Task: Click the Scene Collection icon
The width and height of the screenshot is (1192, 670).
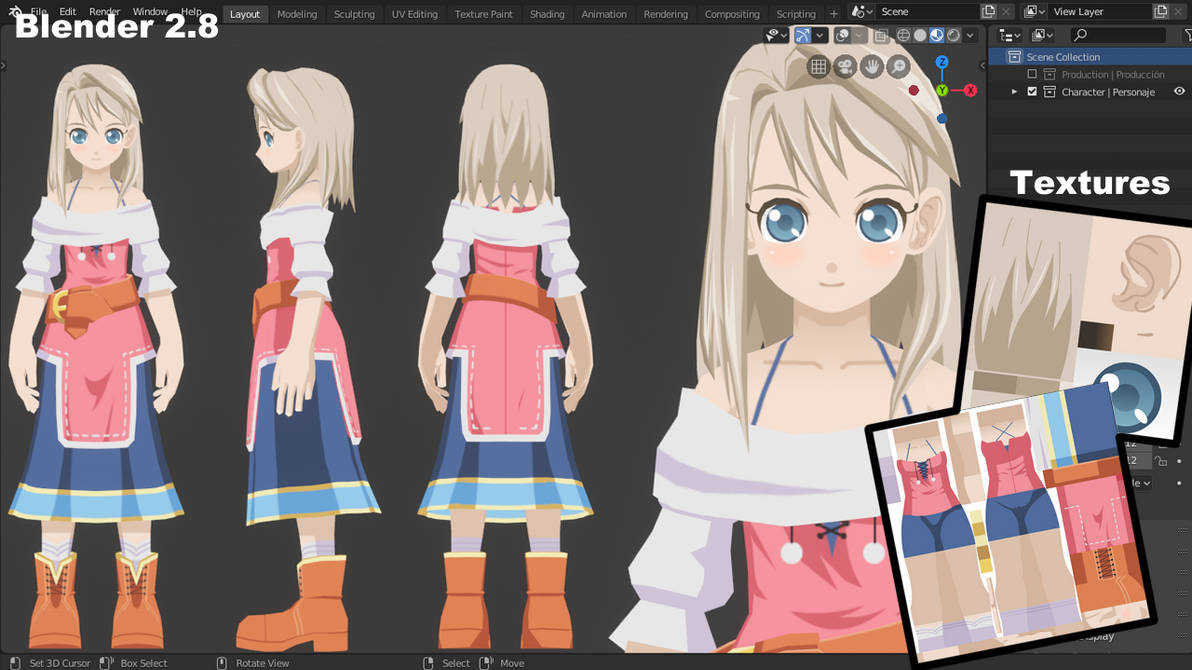Action: [1014, 56]
